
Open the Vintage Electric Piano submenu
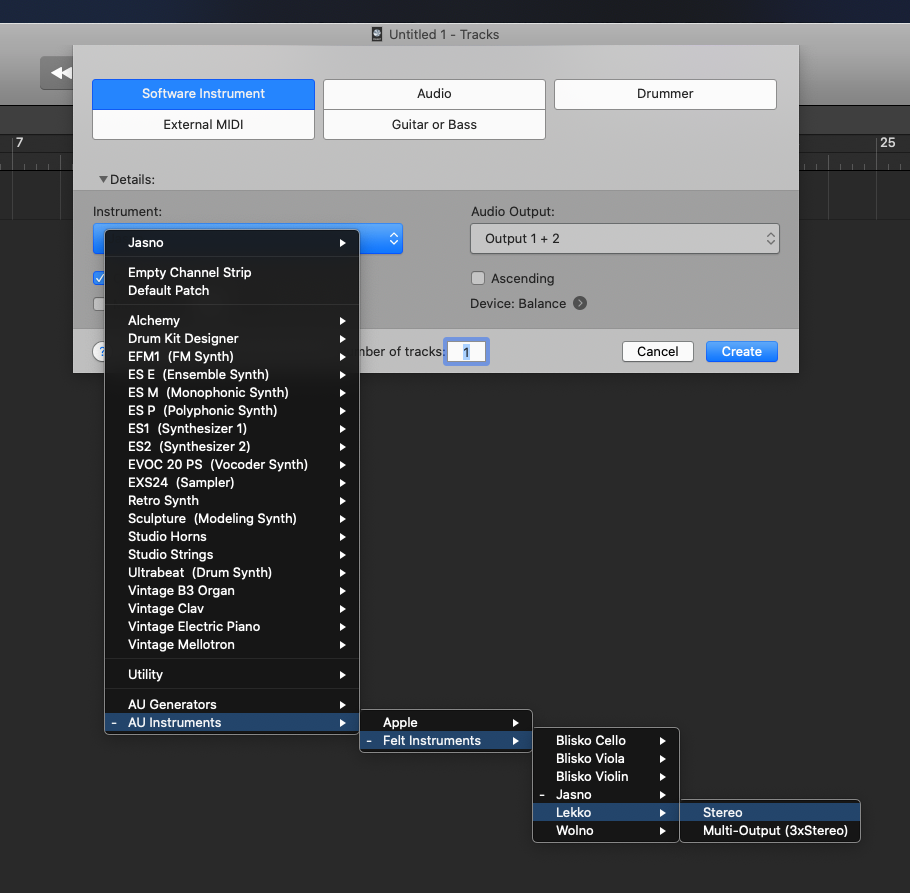(x=232, y=626)
